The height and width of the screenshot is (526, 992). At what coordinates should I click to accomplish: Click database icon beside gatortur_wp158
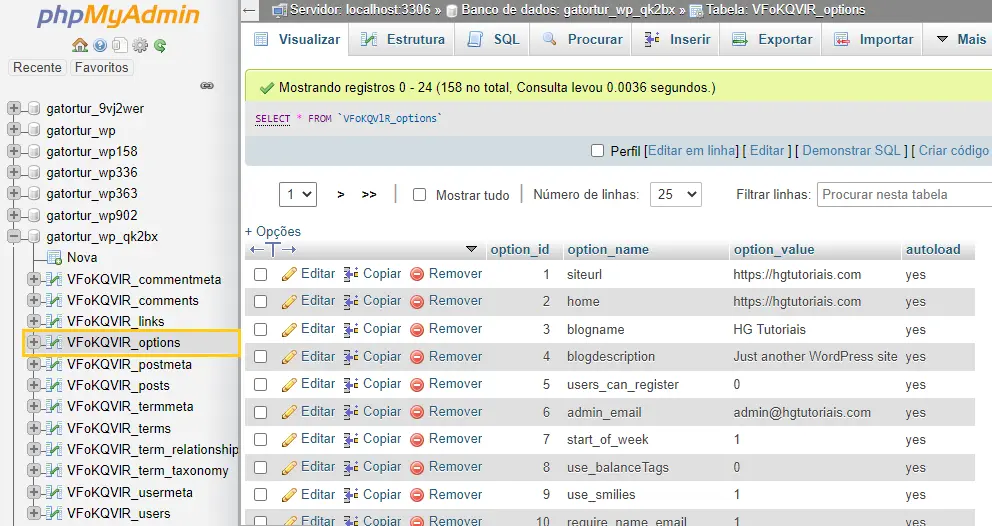coord(34,152)
